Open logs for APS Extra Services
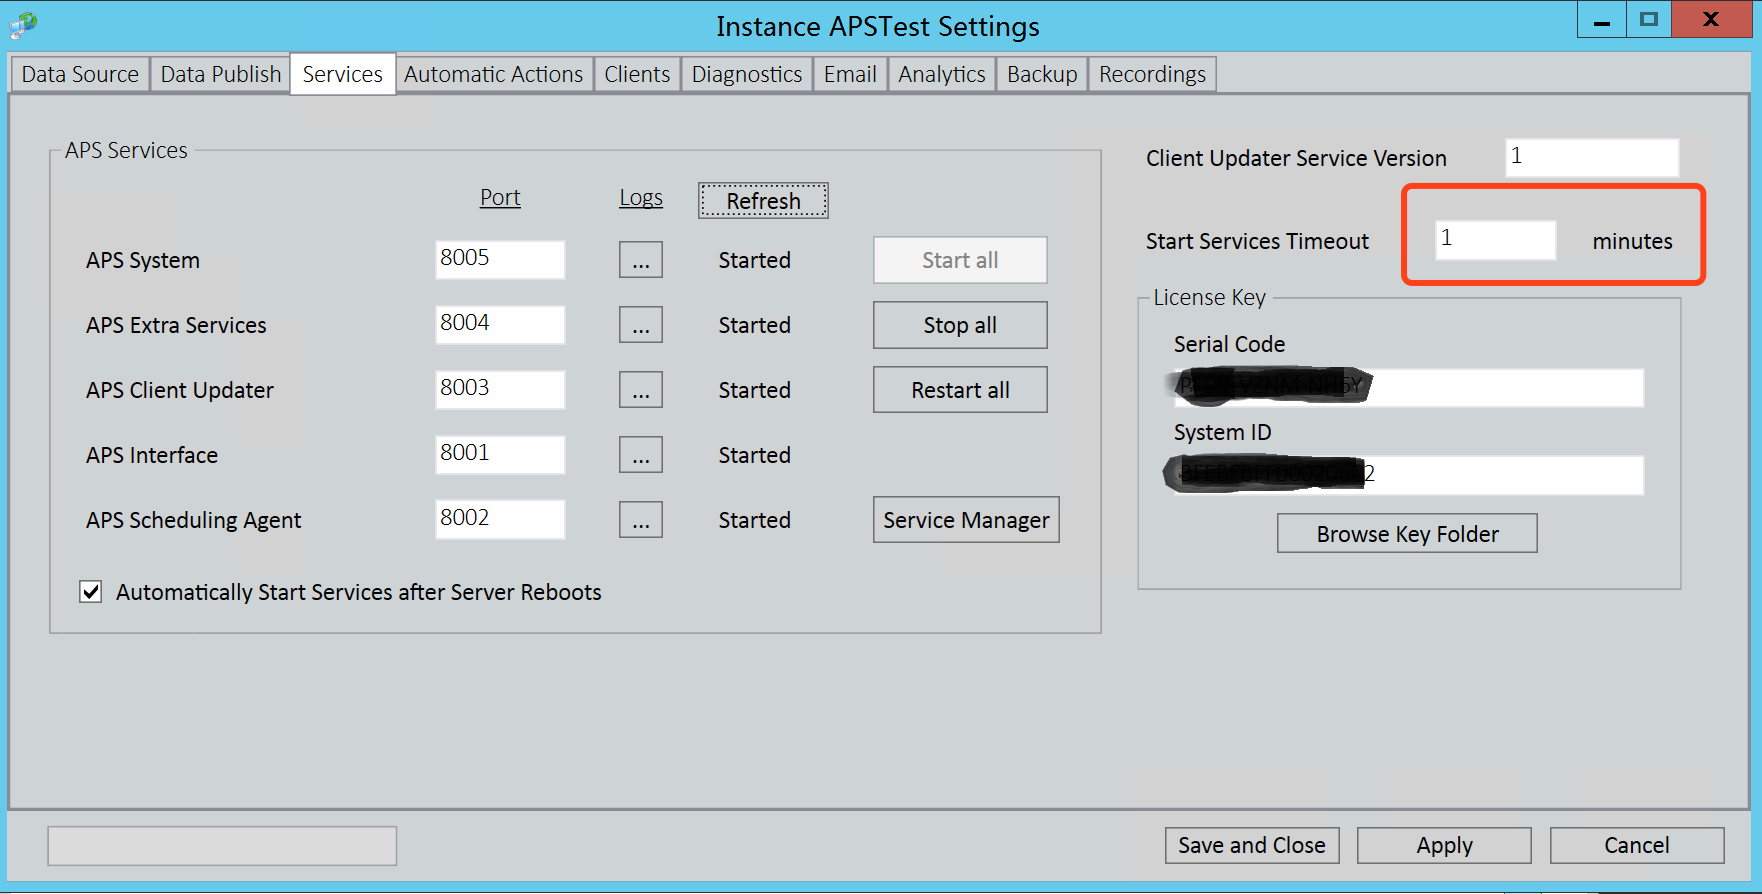The height and width of the screenshot is (894, 1762). (x=640, y=325)
